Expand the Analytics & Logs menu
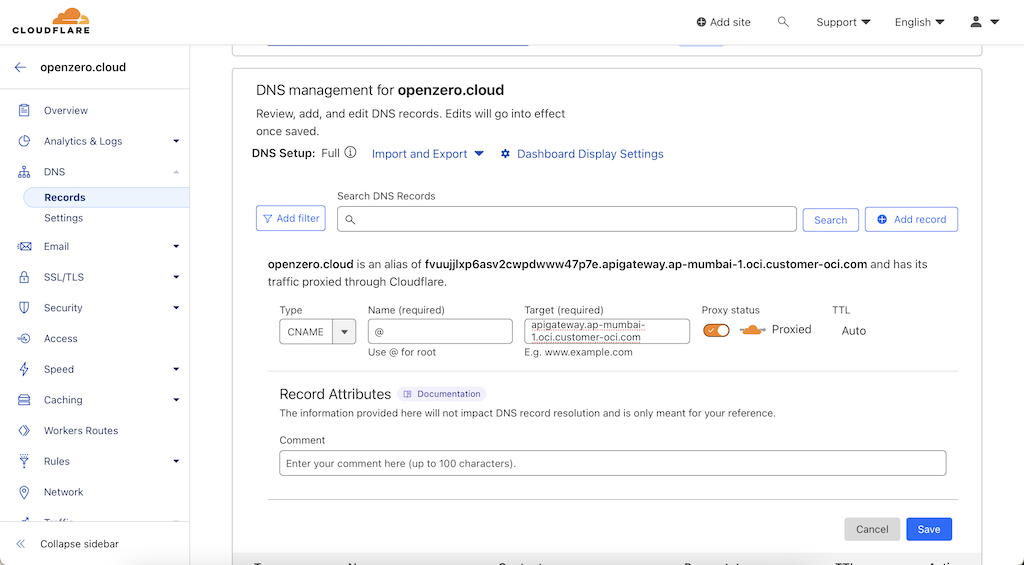This screenshot has width=1024, height=565. click(x=176, y=141)
